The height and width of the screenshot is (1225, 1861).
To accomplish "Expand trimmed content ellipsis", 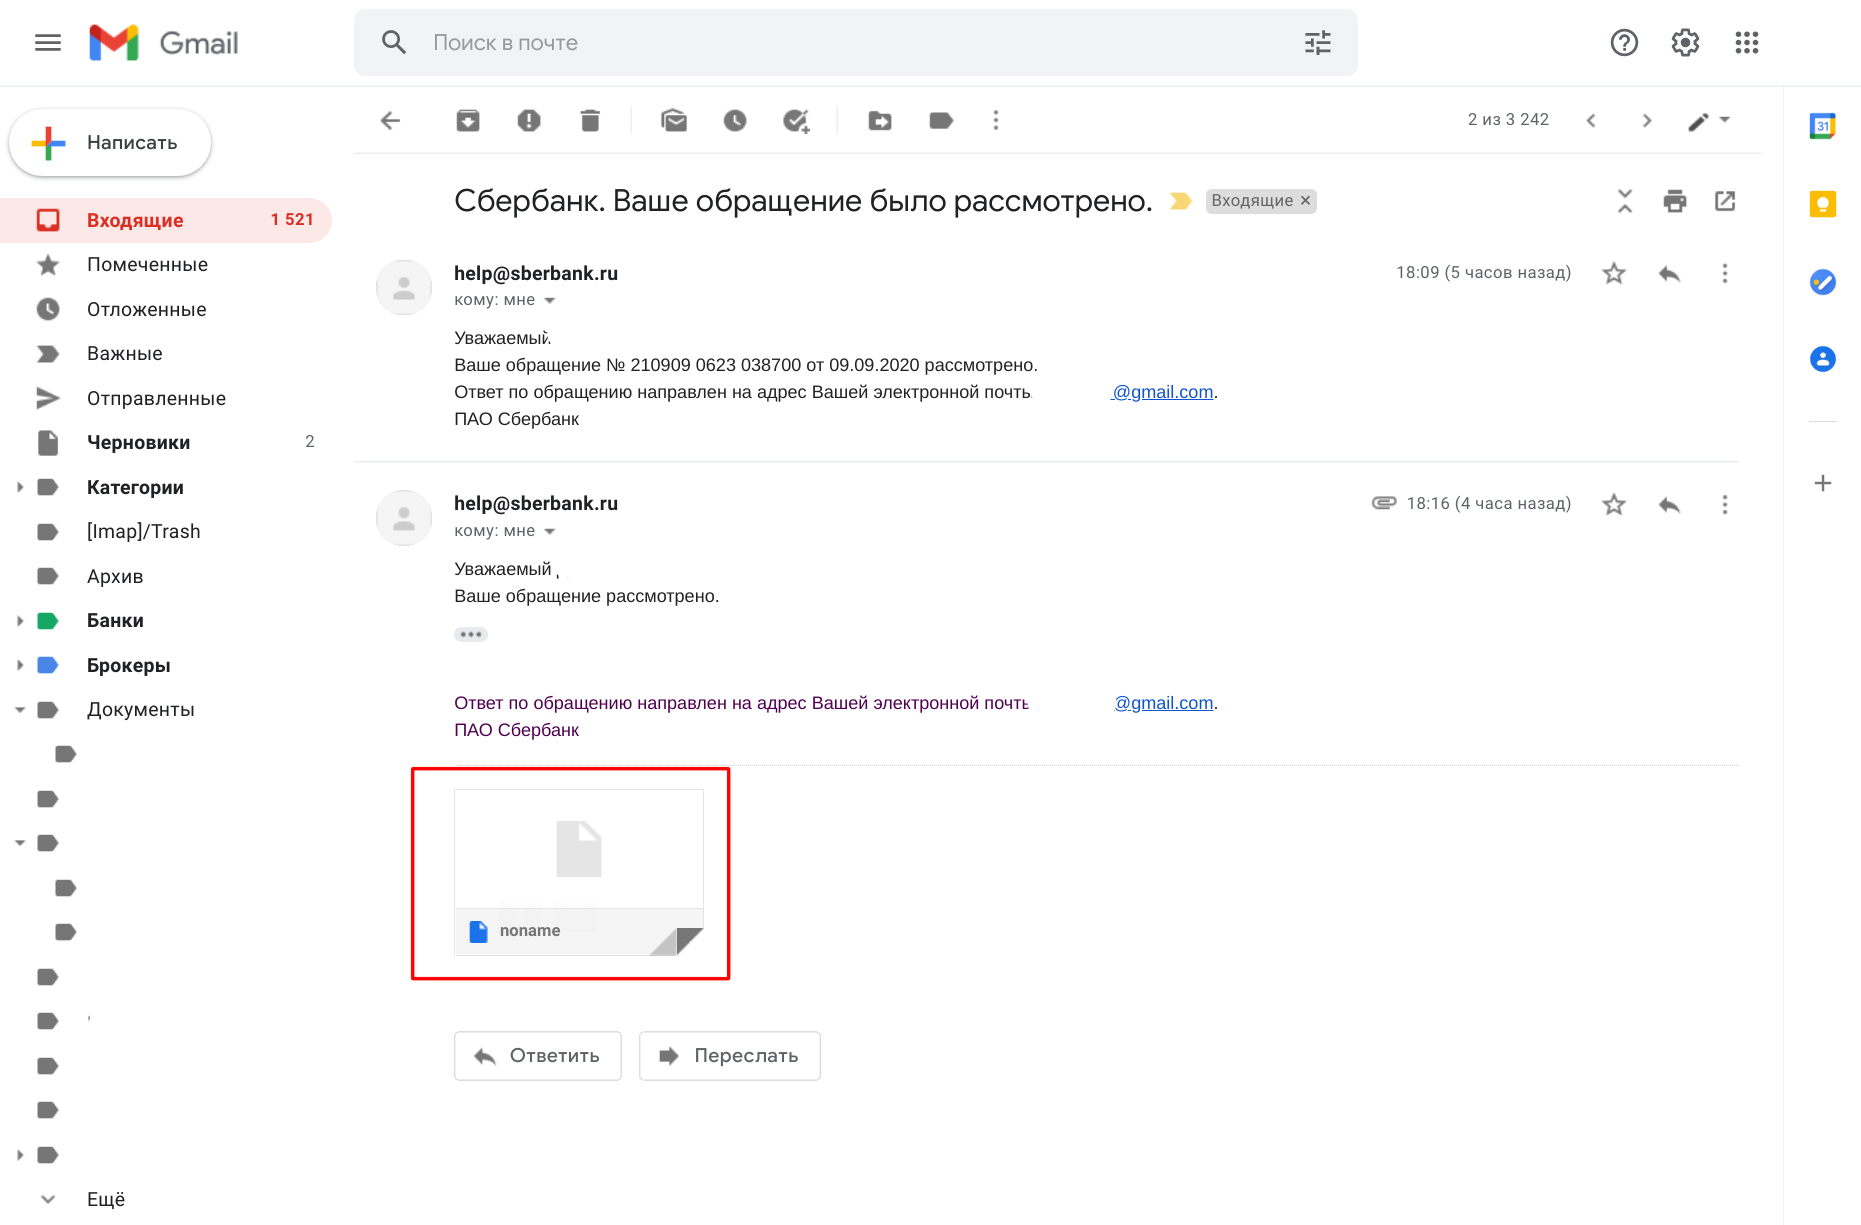I will point(471,635).
